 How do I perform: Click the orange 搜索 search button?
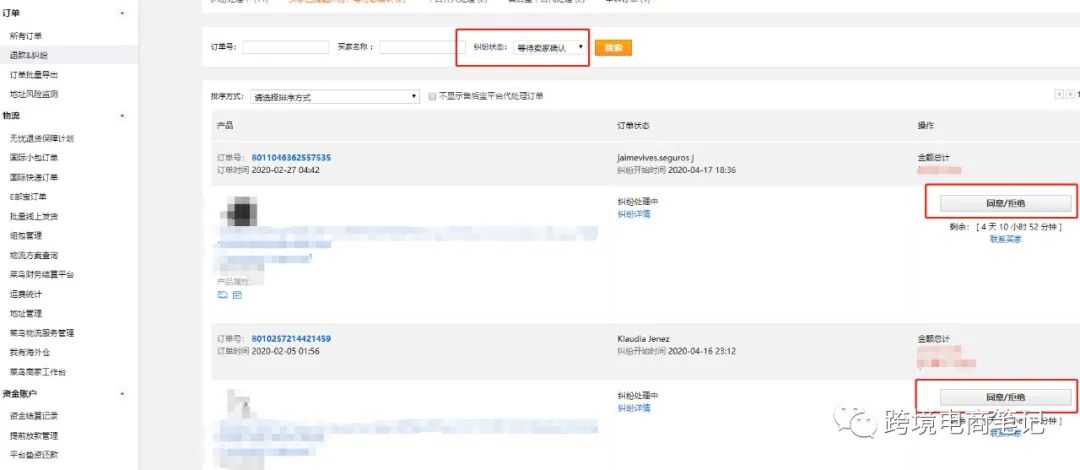click(x=613, y=48)
